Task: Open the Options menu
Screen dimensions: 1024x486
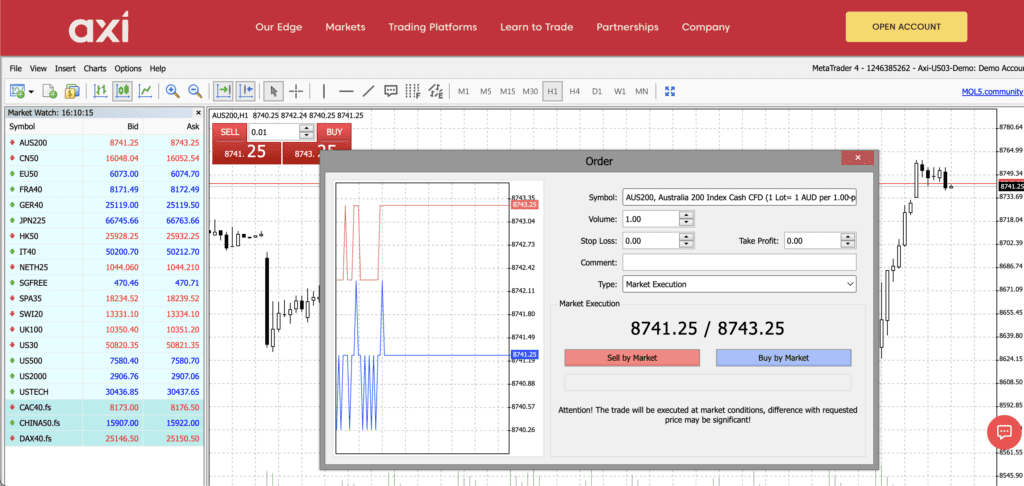Action: [128, 69]
